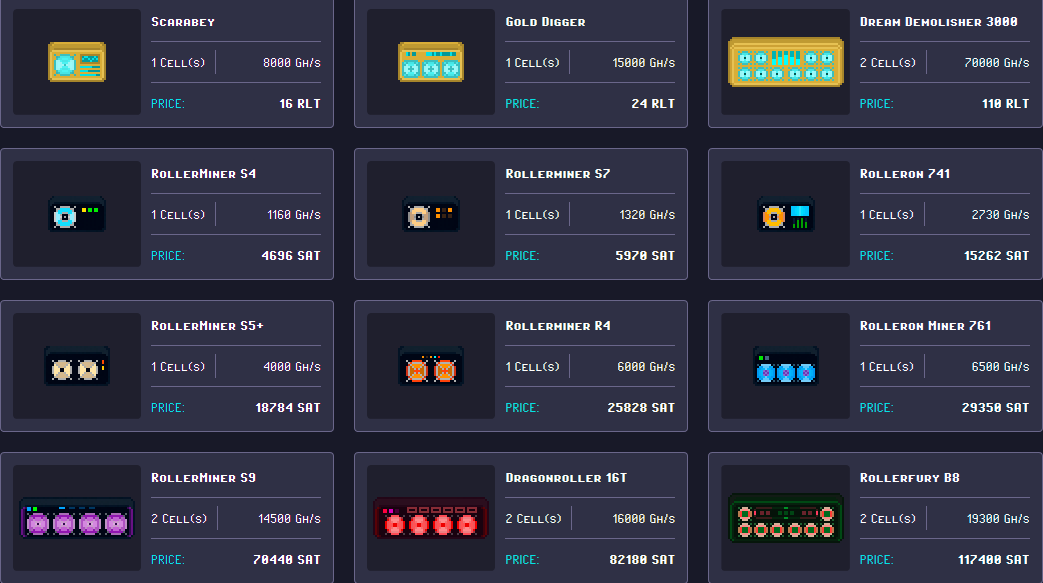The width and height of the screenshot is (1043, 583).
Task: Click the Rolleron Miner 761 title
Action: (x=925, y=325)
